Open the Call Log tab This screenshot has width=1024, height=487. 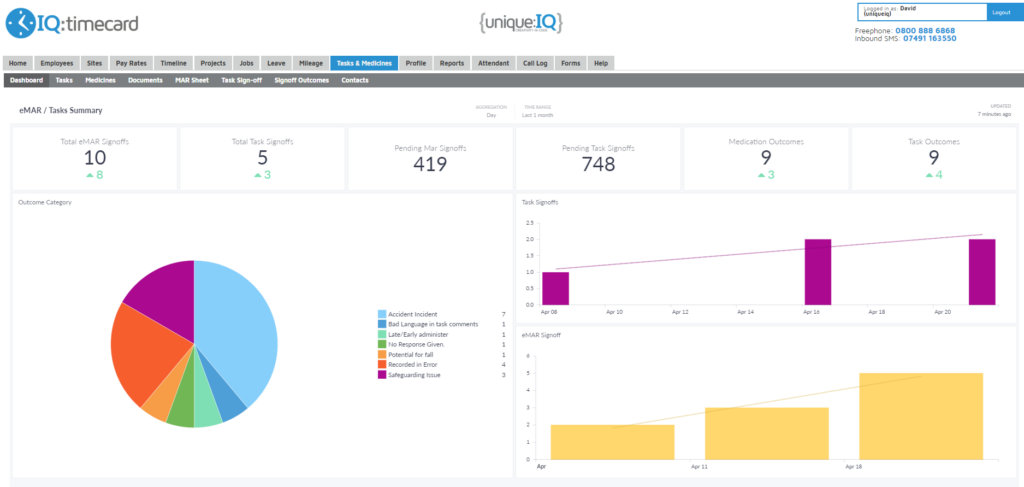(536, 63)
